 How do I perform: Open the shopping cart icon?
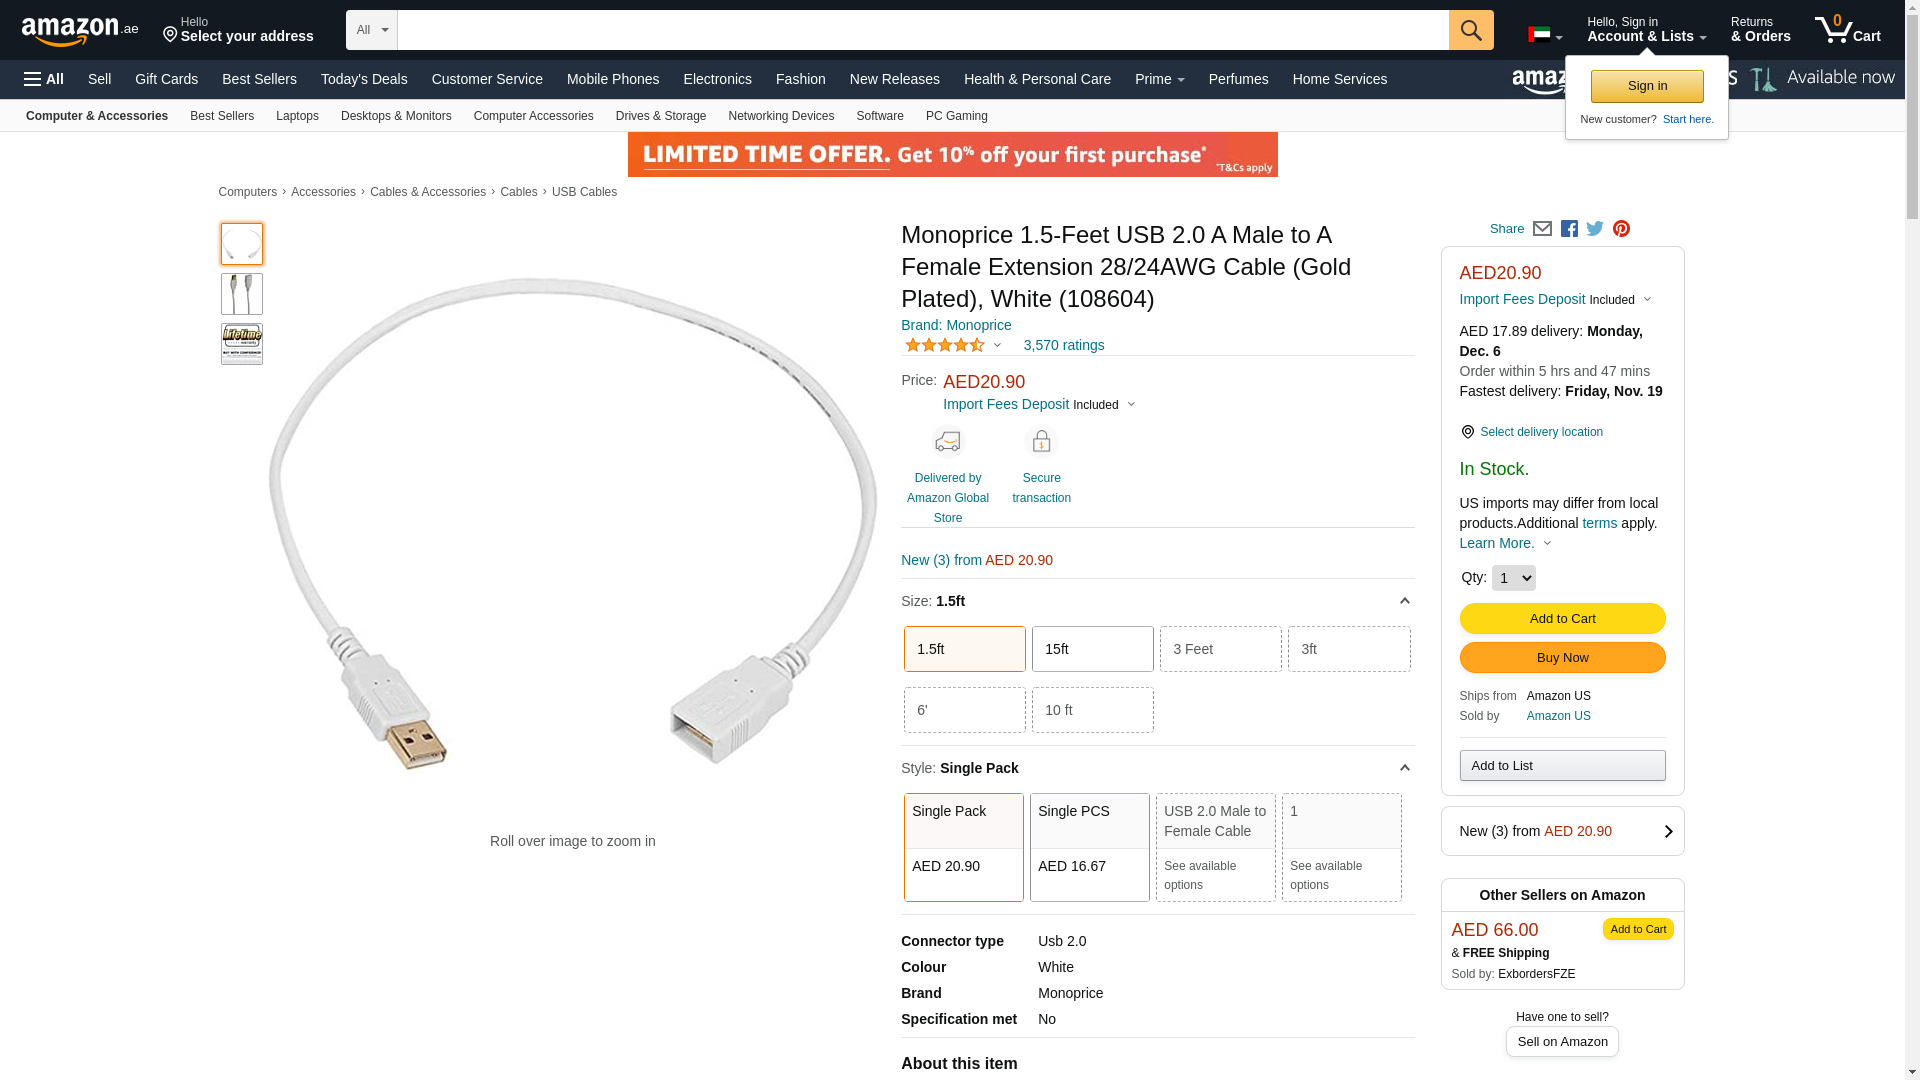[x=1847, y=30]
